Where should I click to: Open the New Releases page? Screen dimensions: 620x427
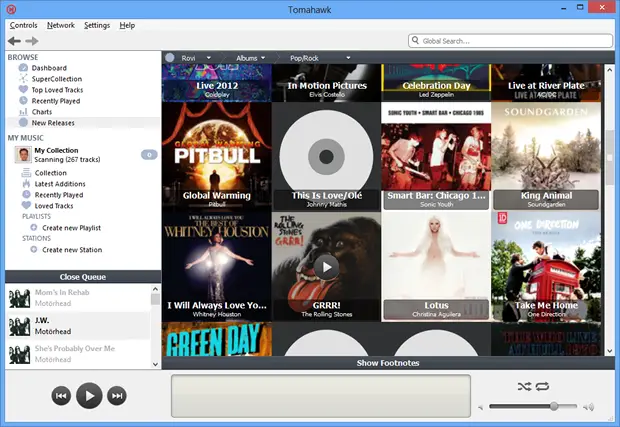coord(53,123)
